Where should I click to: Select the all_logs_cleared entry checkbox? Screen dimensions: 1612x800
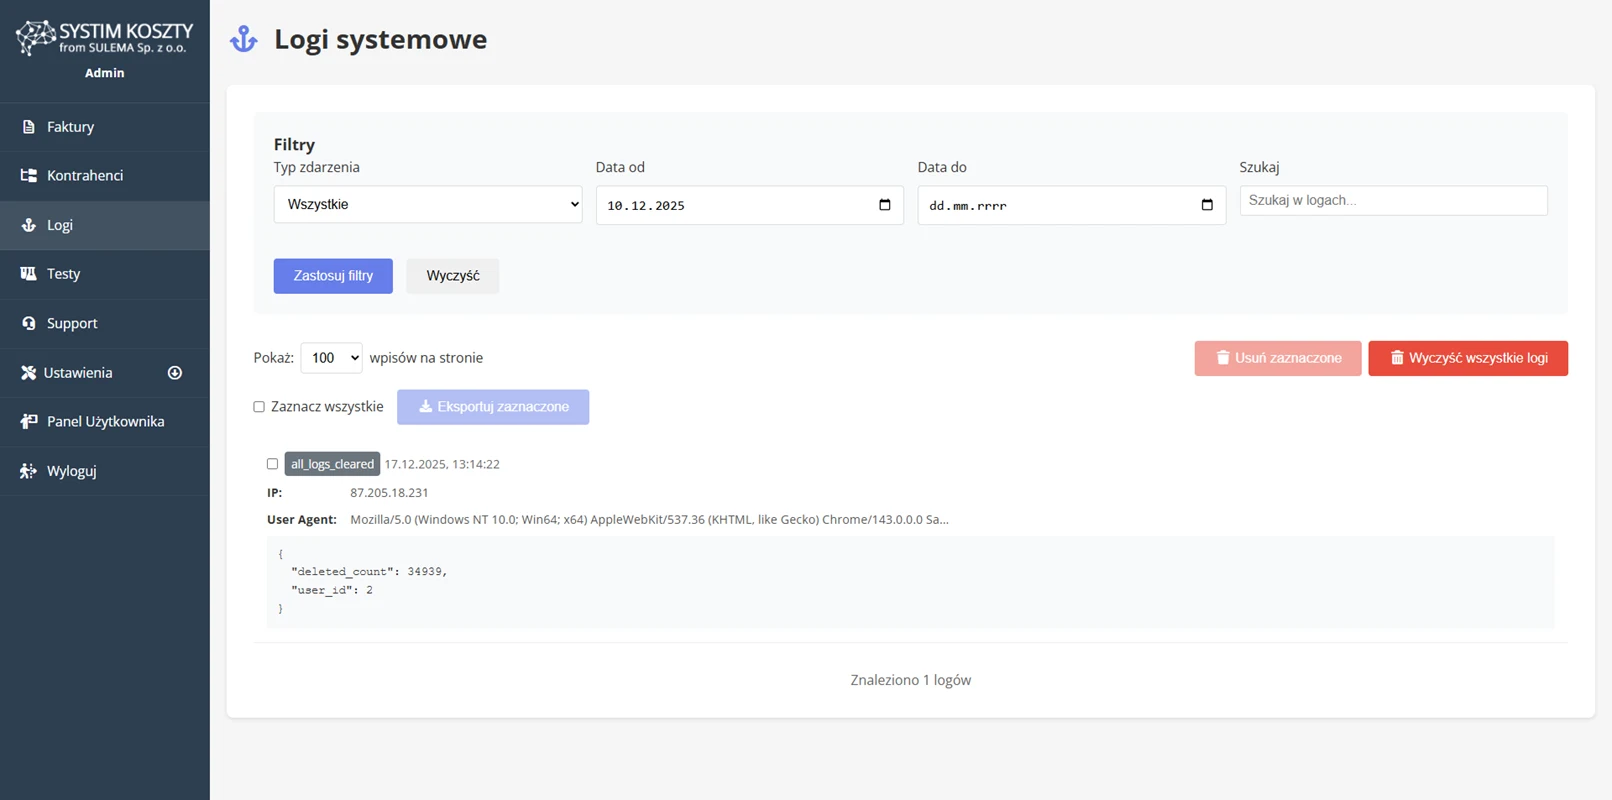[x=272, y=464]
